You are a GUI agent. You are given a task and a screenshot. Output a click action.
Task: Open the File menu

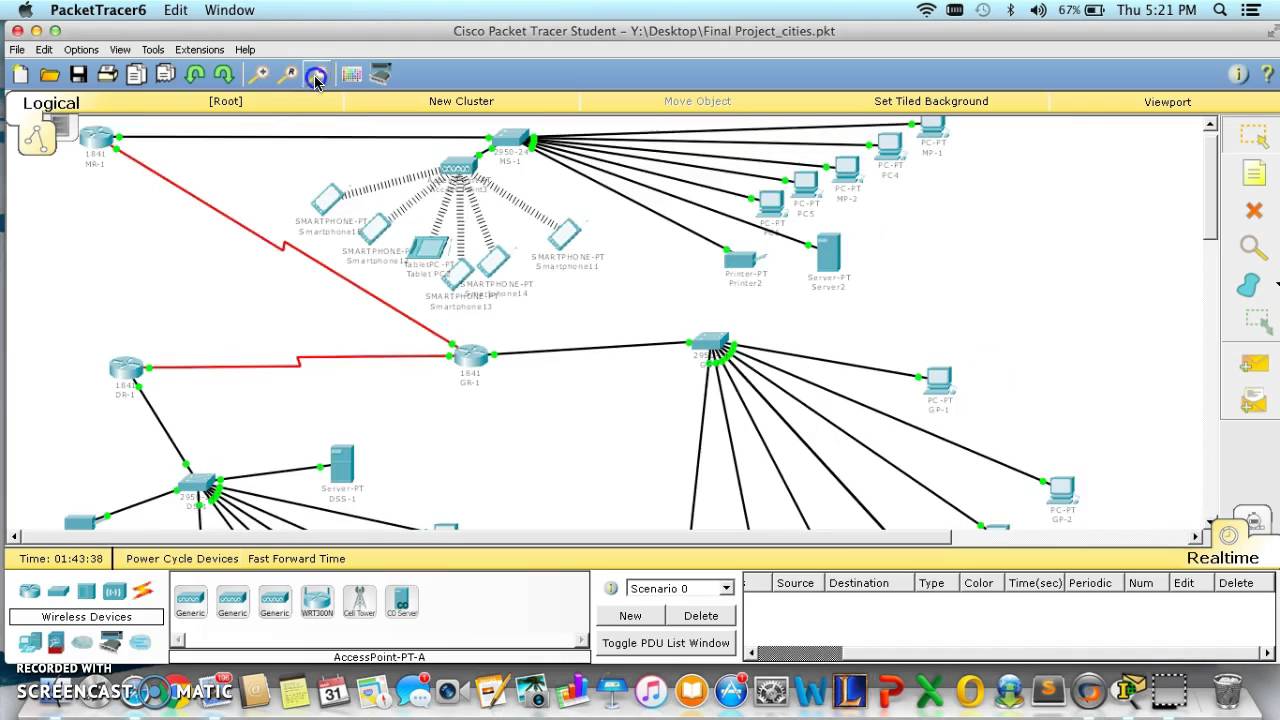(17, 49)
